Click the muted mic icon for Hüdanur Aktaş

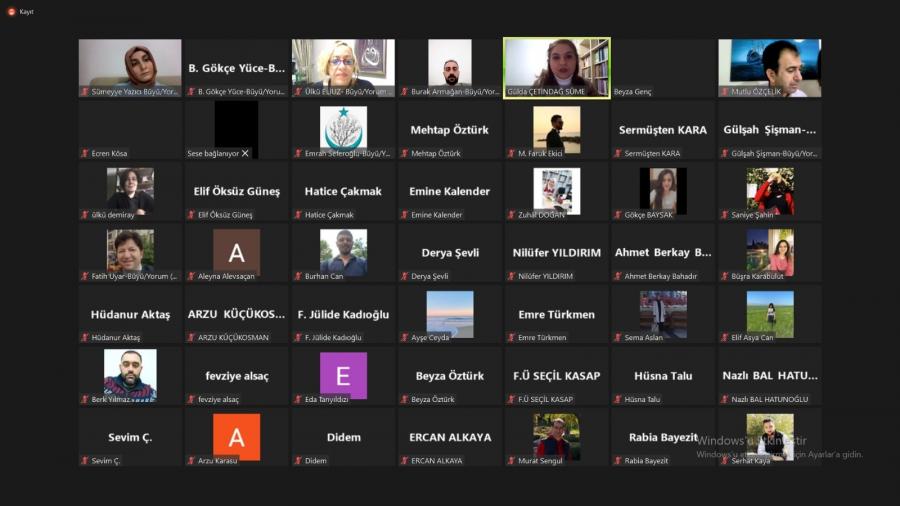click(x=85, y=338)
